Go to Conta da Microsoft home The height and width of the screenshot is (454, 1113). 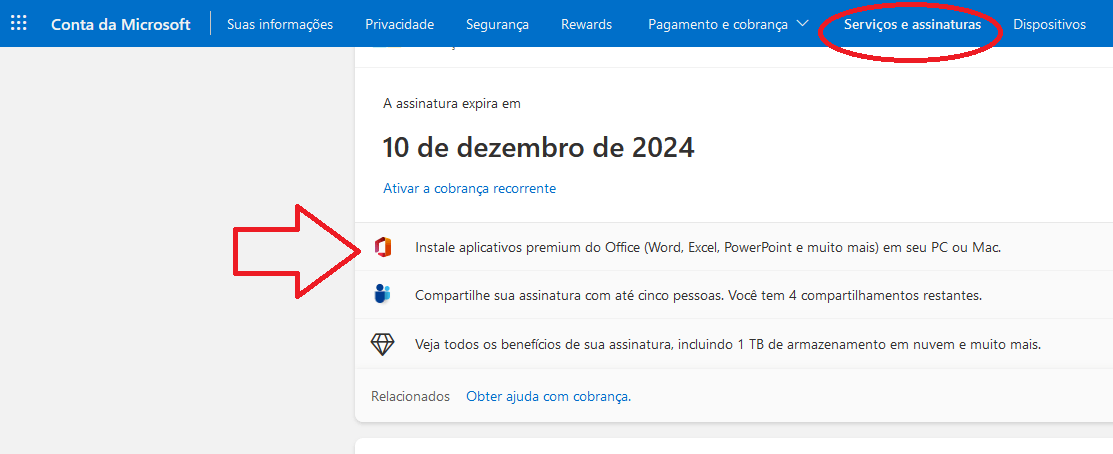121,24
